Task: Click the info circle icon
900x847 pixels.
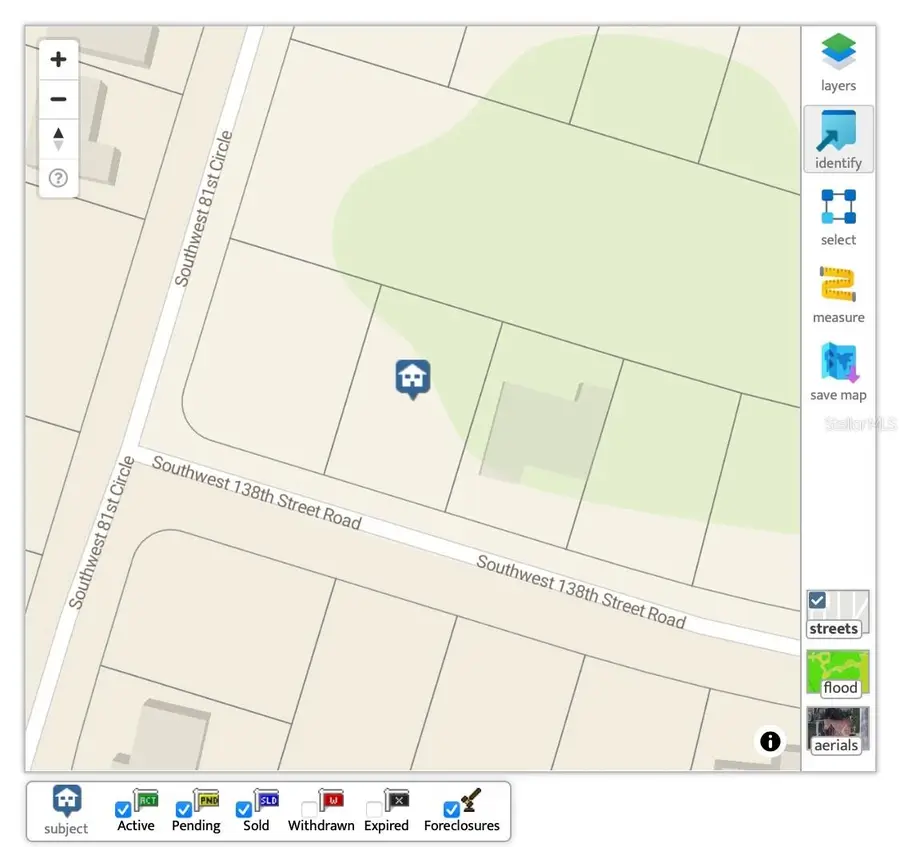Action: (x=770, y=741)
